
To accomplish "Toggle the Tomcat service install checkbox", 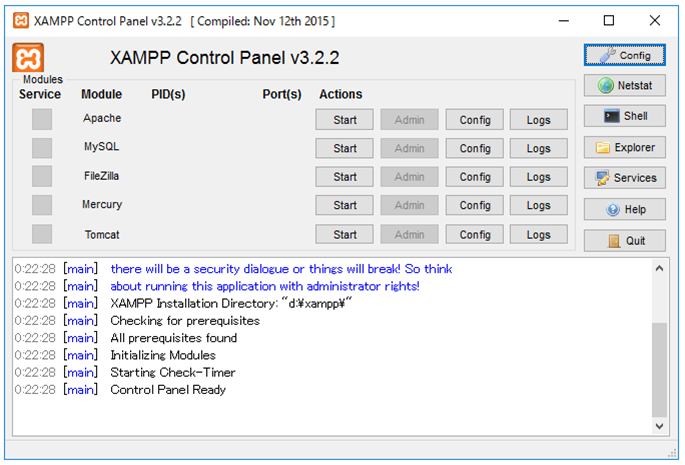I will click(41, 235).
